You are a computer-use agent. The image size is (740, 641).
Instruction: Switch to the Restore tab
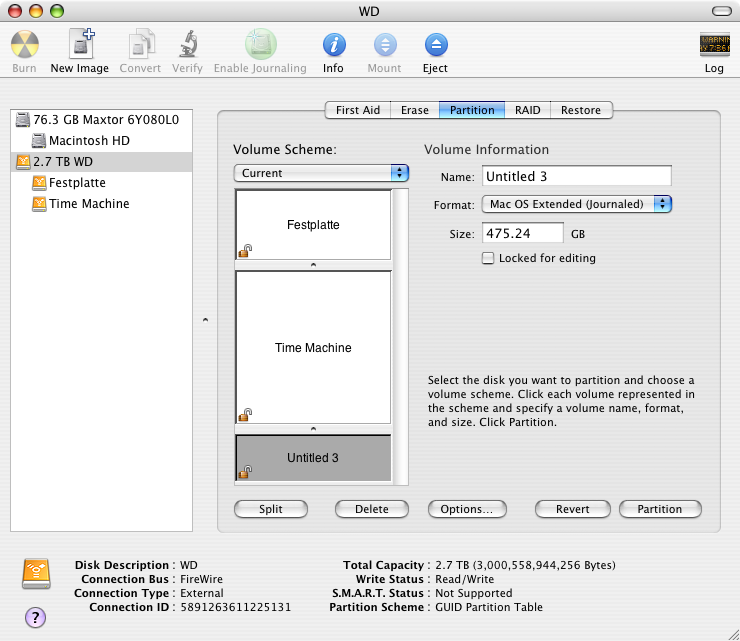[581, 110]
